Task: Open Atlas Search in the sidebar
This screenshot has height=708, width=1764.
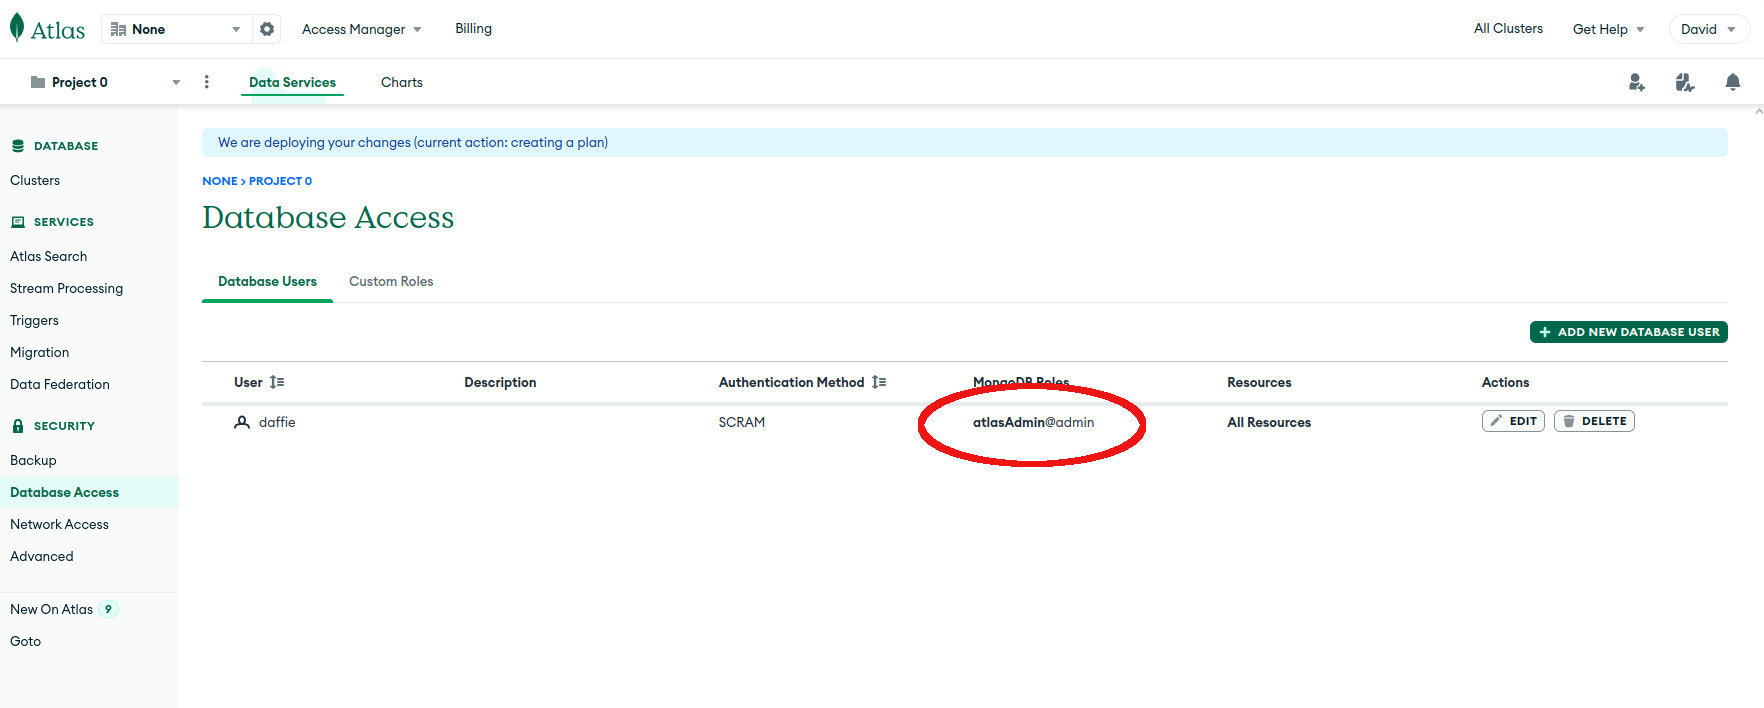Action: tap(48, 257)
